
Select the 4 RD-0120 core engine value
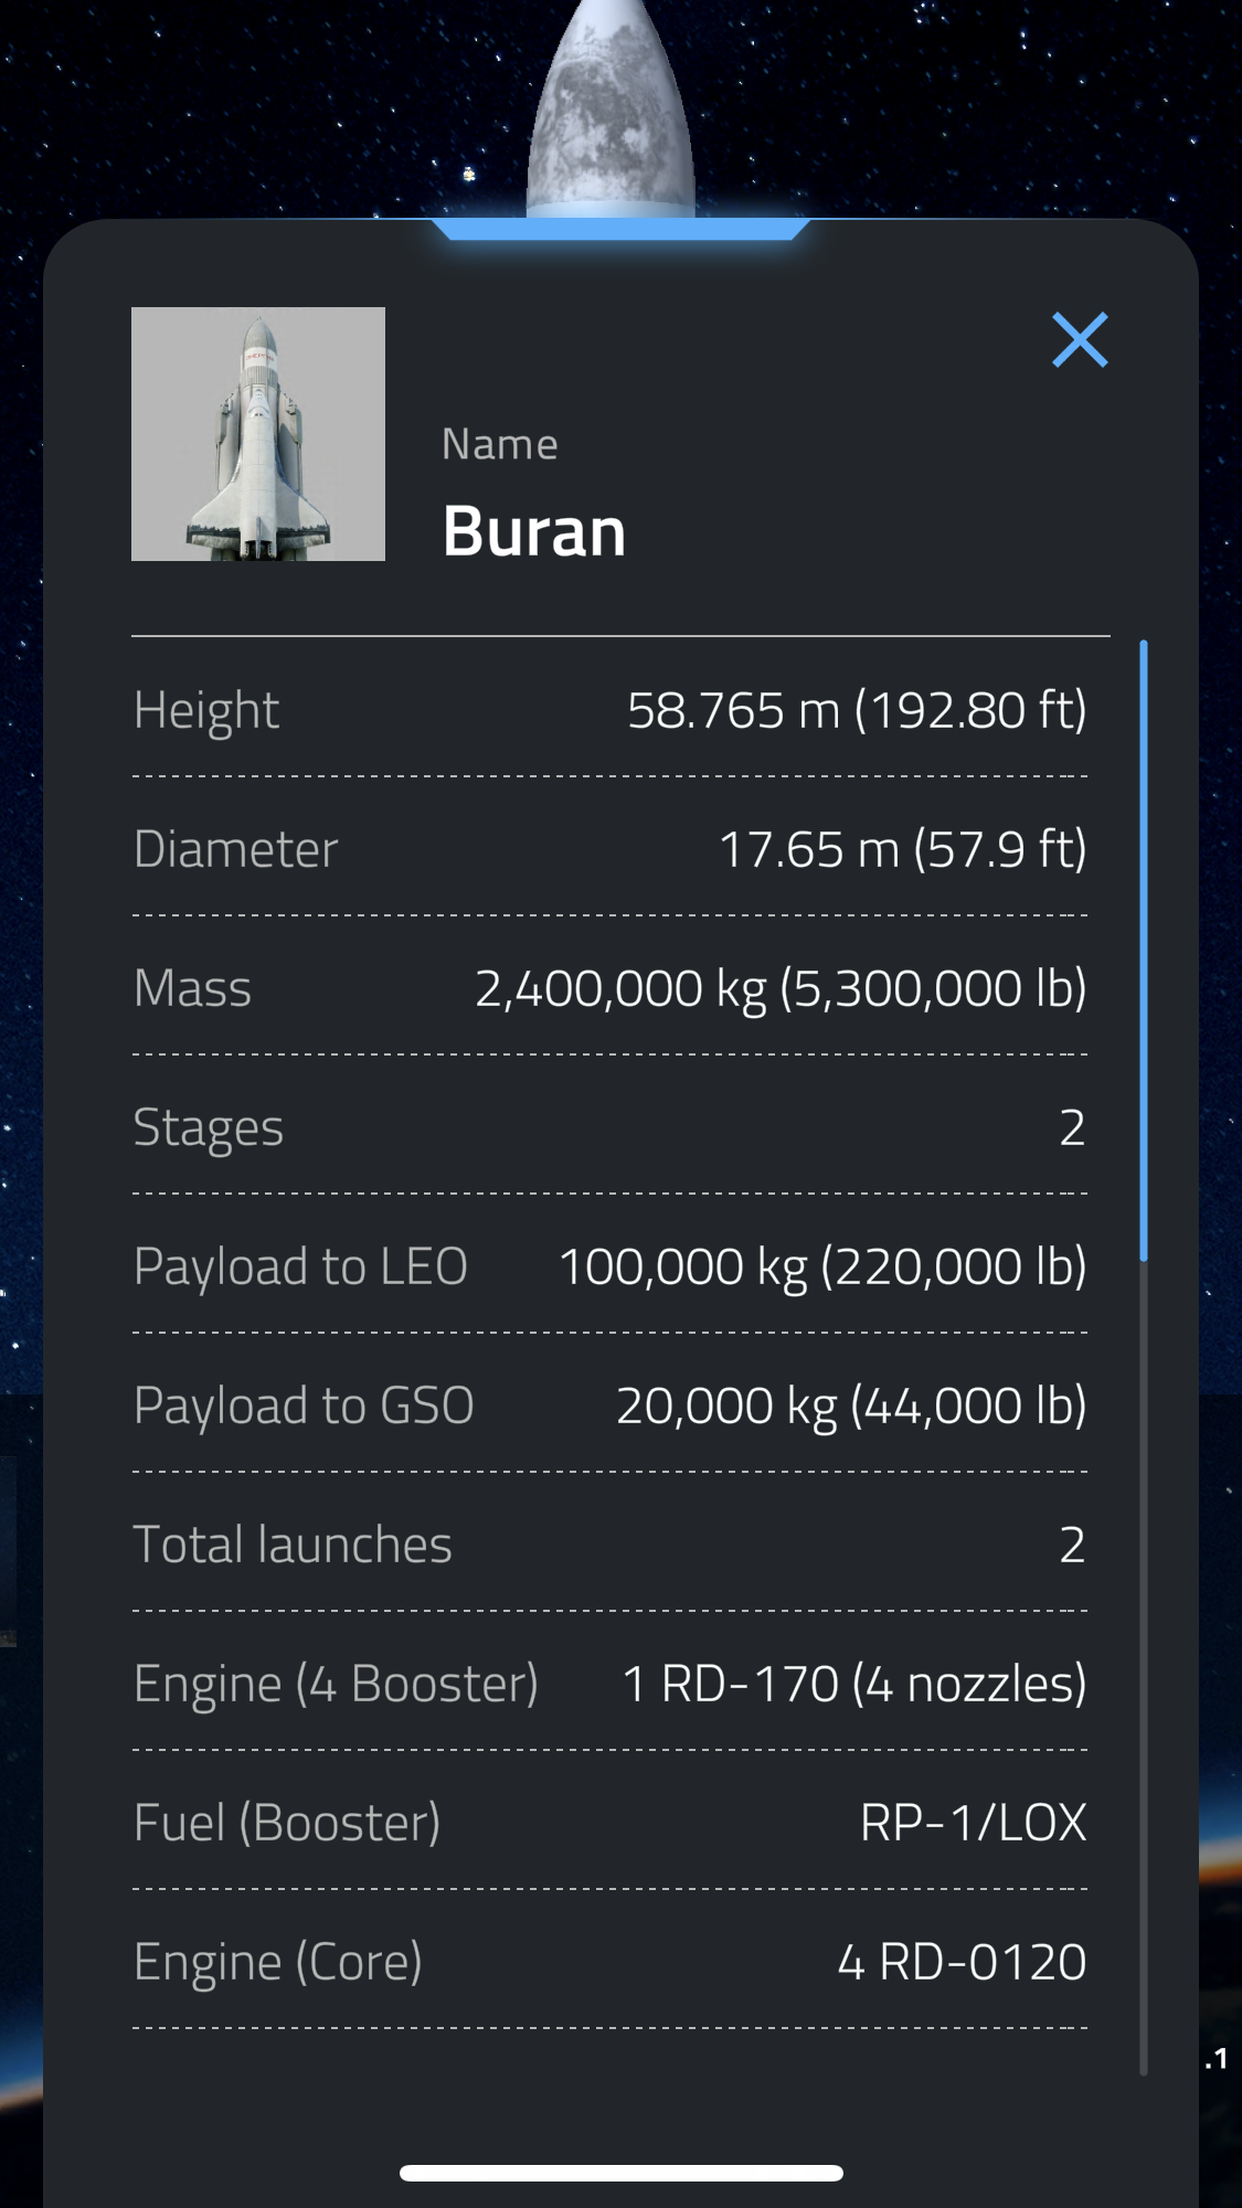click(961, 1961)
